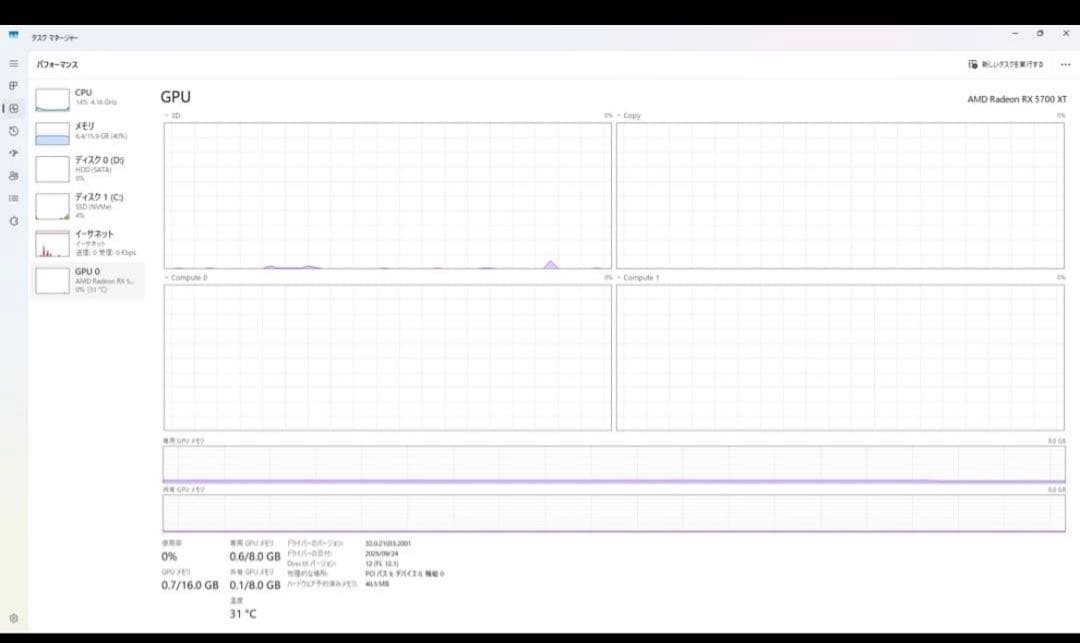The image size is (1080, 643).
Task: Click inside the 3D usage graph
Action: pyautogui.click(x=388, y=196)
